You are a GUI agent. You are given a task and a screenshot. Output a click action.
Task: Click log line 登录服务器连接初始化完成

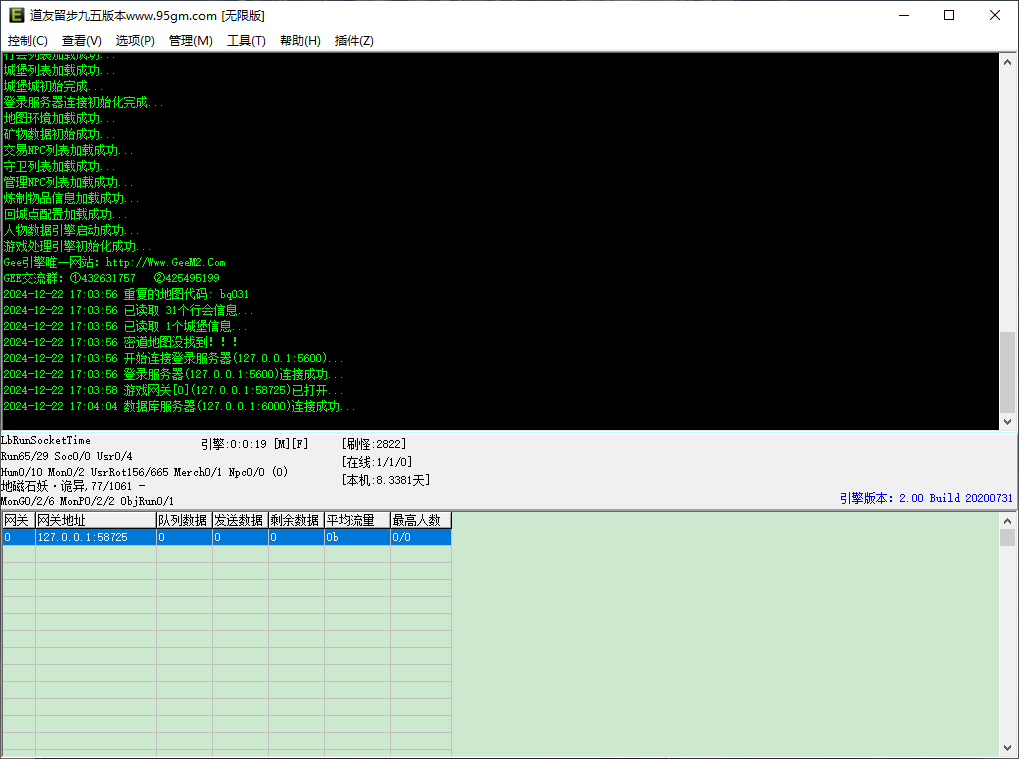83,102
